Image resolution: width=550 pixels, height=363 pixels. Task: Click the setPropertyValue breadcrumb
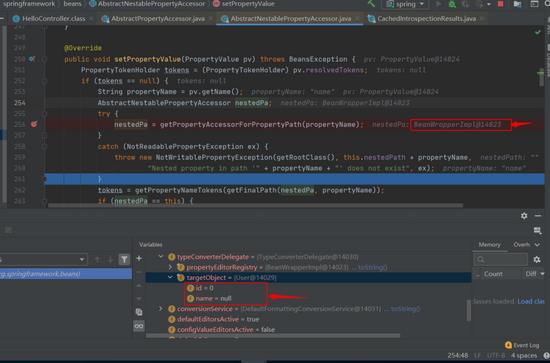click(x=244, y=4)
